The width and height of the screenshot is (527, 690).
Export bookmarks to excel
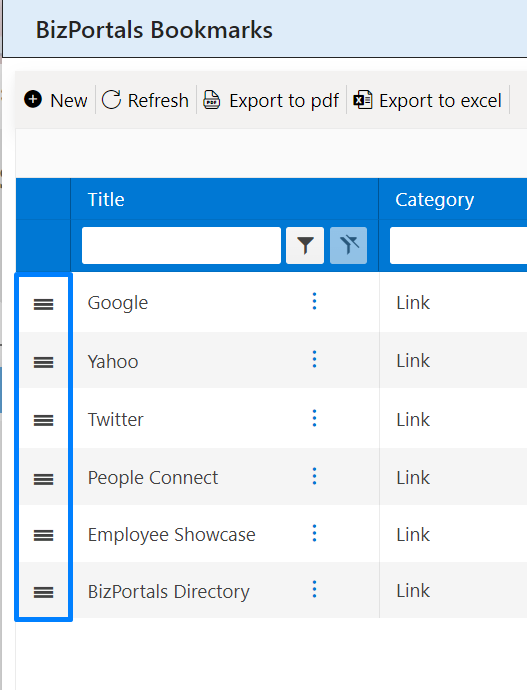tap(428, 100)
